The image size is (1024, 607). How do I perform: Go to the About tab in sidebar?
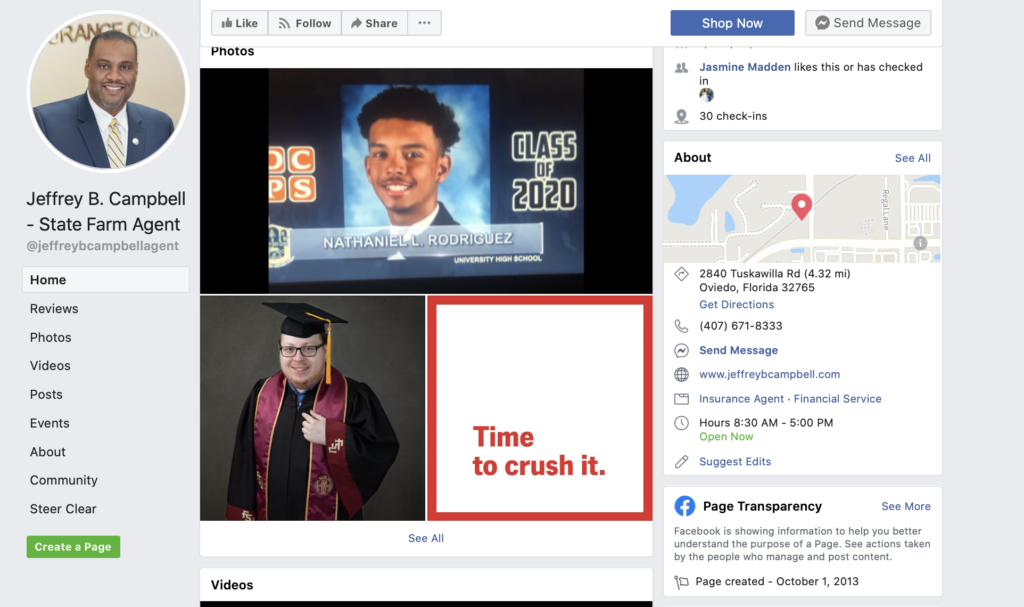[47, 452]
